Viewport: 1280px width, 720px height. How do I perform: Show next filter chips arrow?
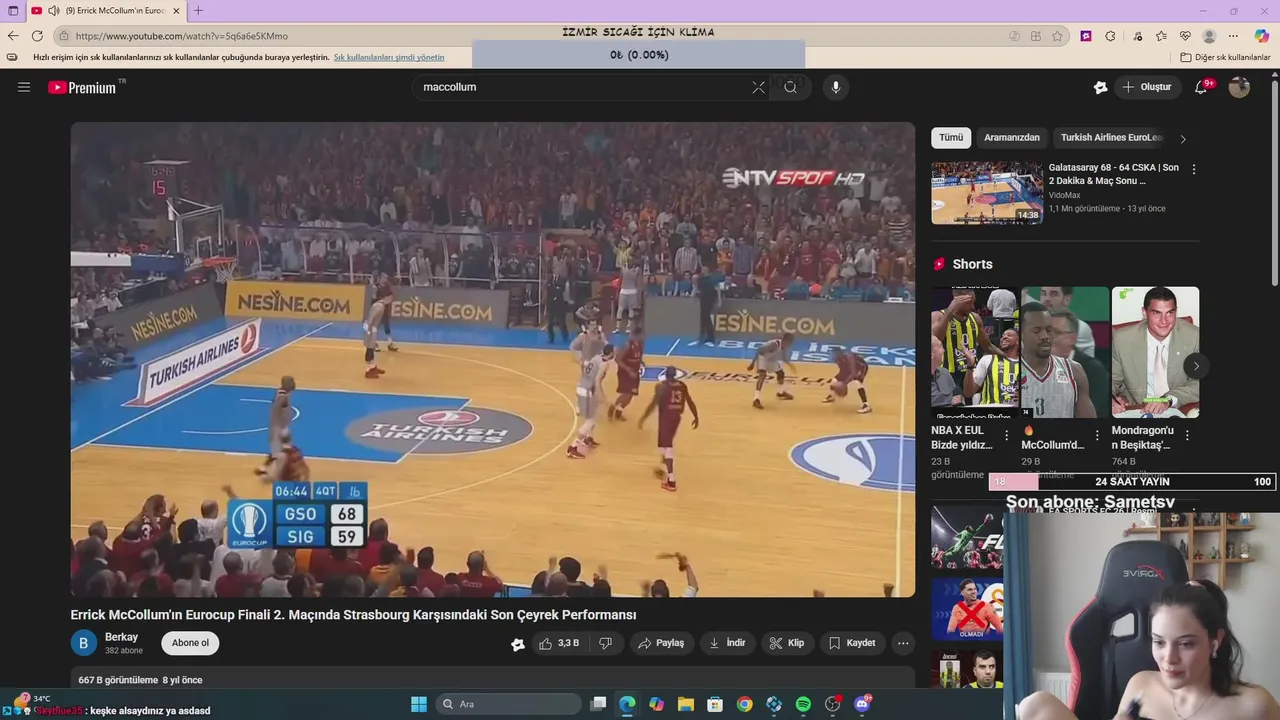tap(1183, 139)
